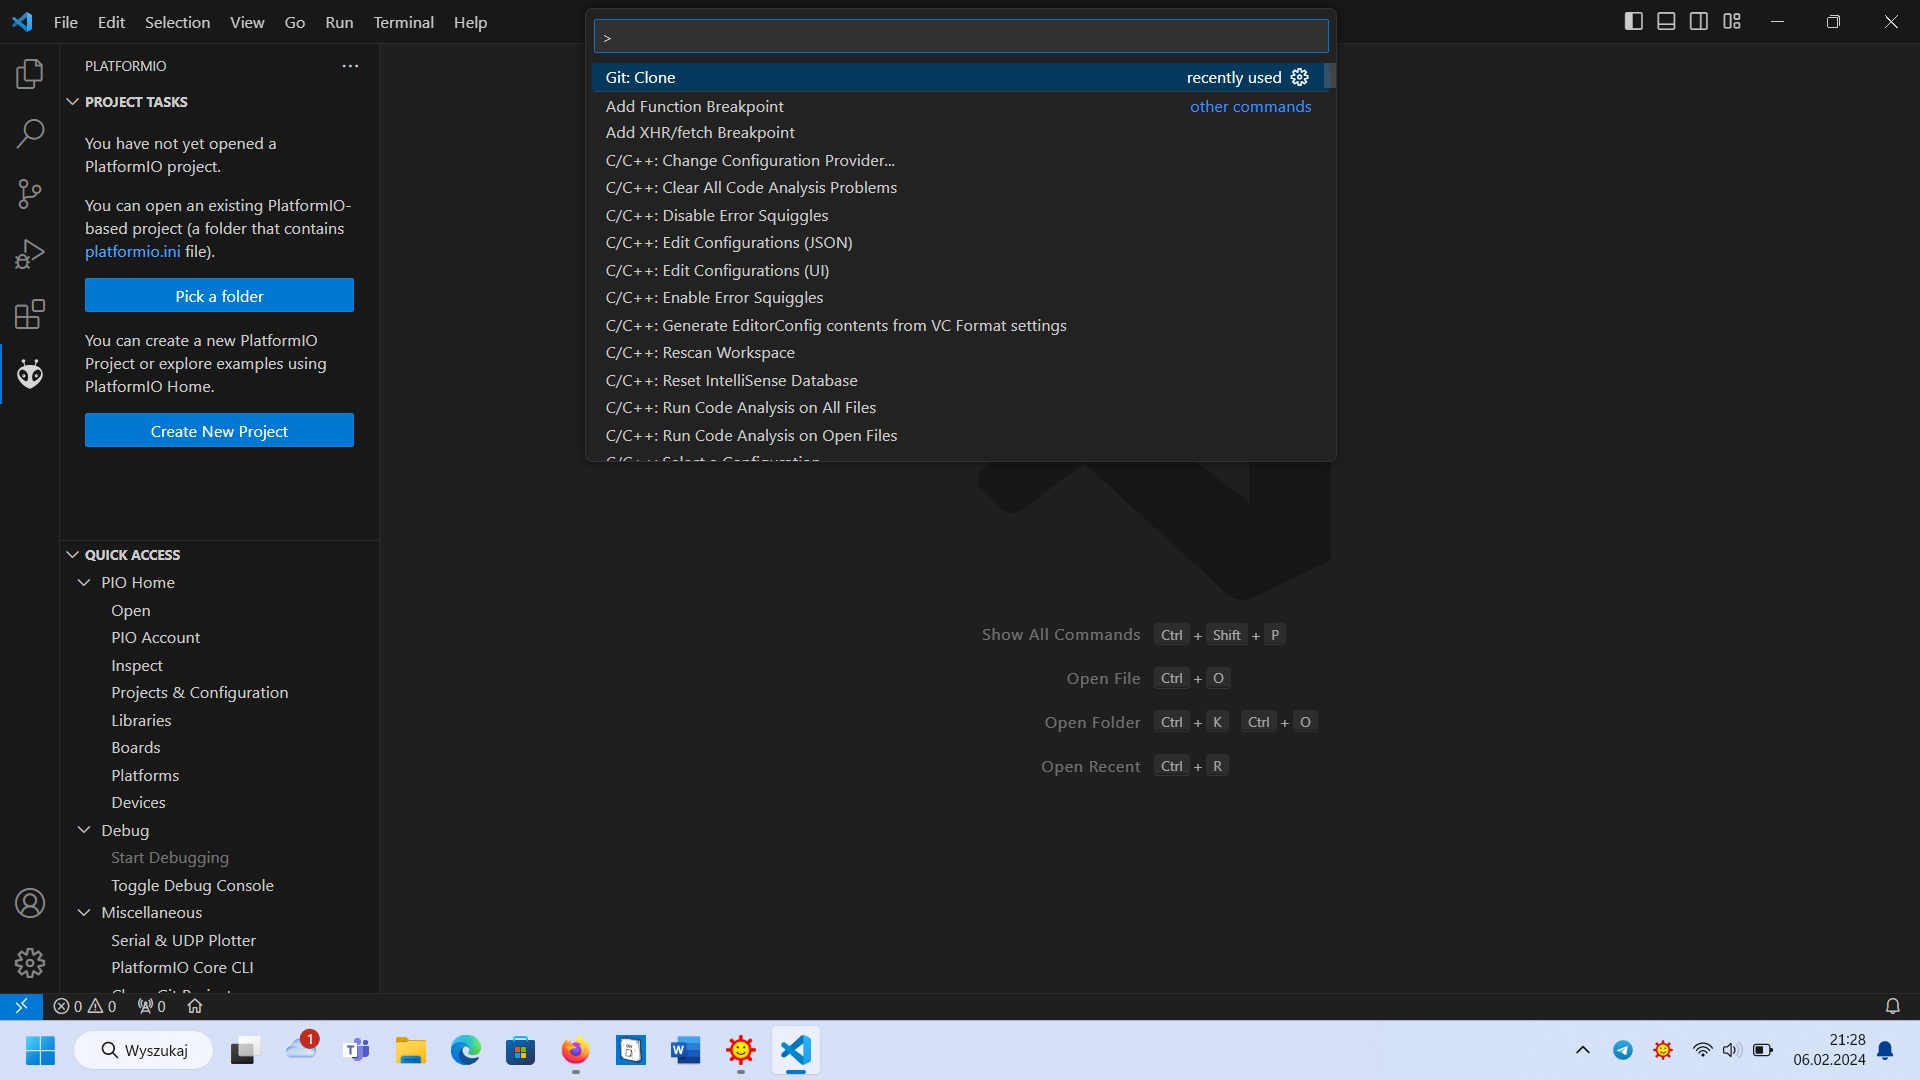The width and height of the screenshot is (1920, 1080).
Task: Open the Help menu
Action: coord(470,22)
